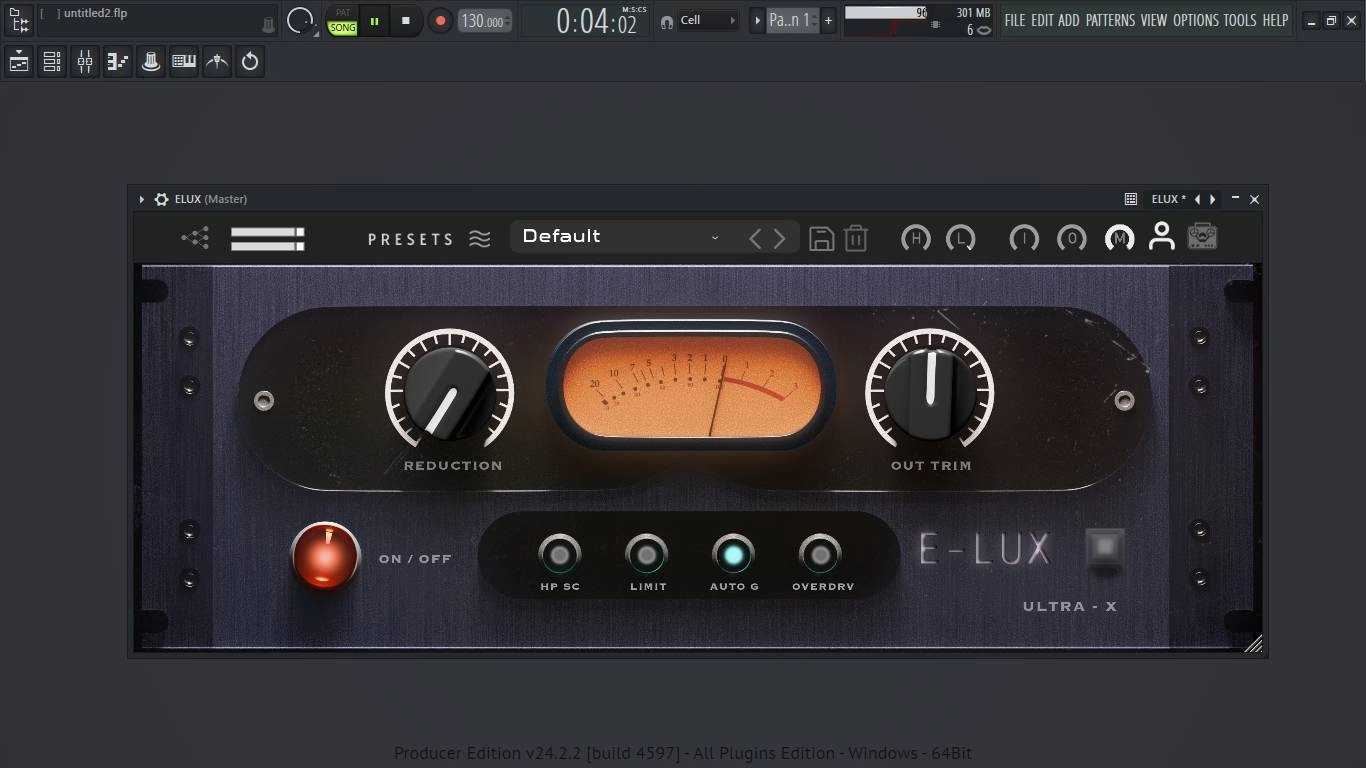The image size is (1366, 768).
Task: Open the project picker panel icon
Action: coord(18,19)
